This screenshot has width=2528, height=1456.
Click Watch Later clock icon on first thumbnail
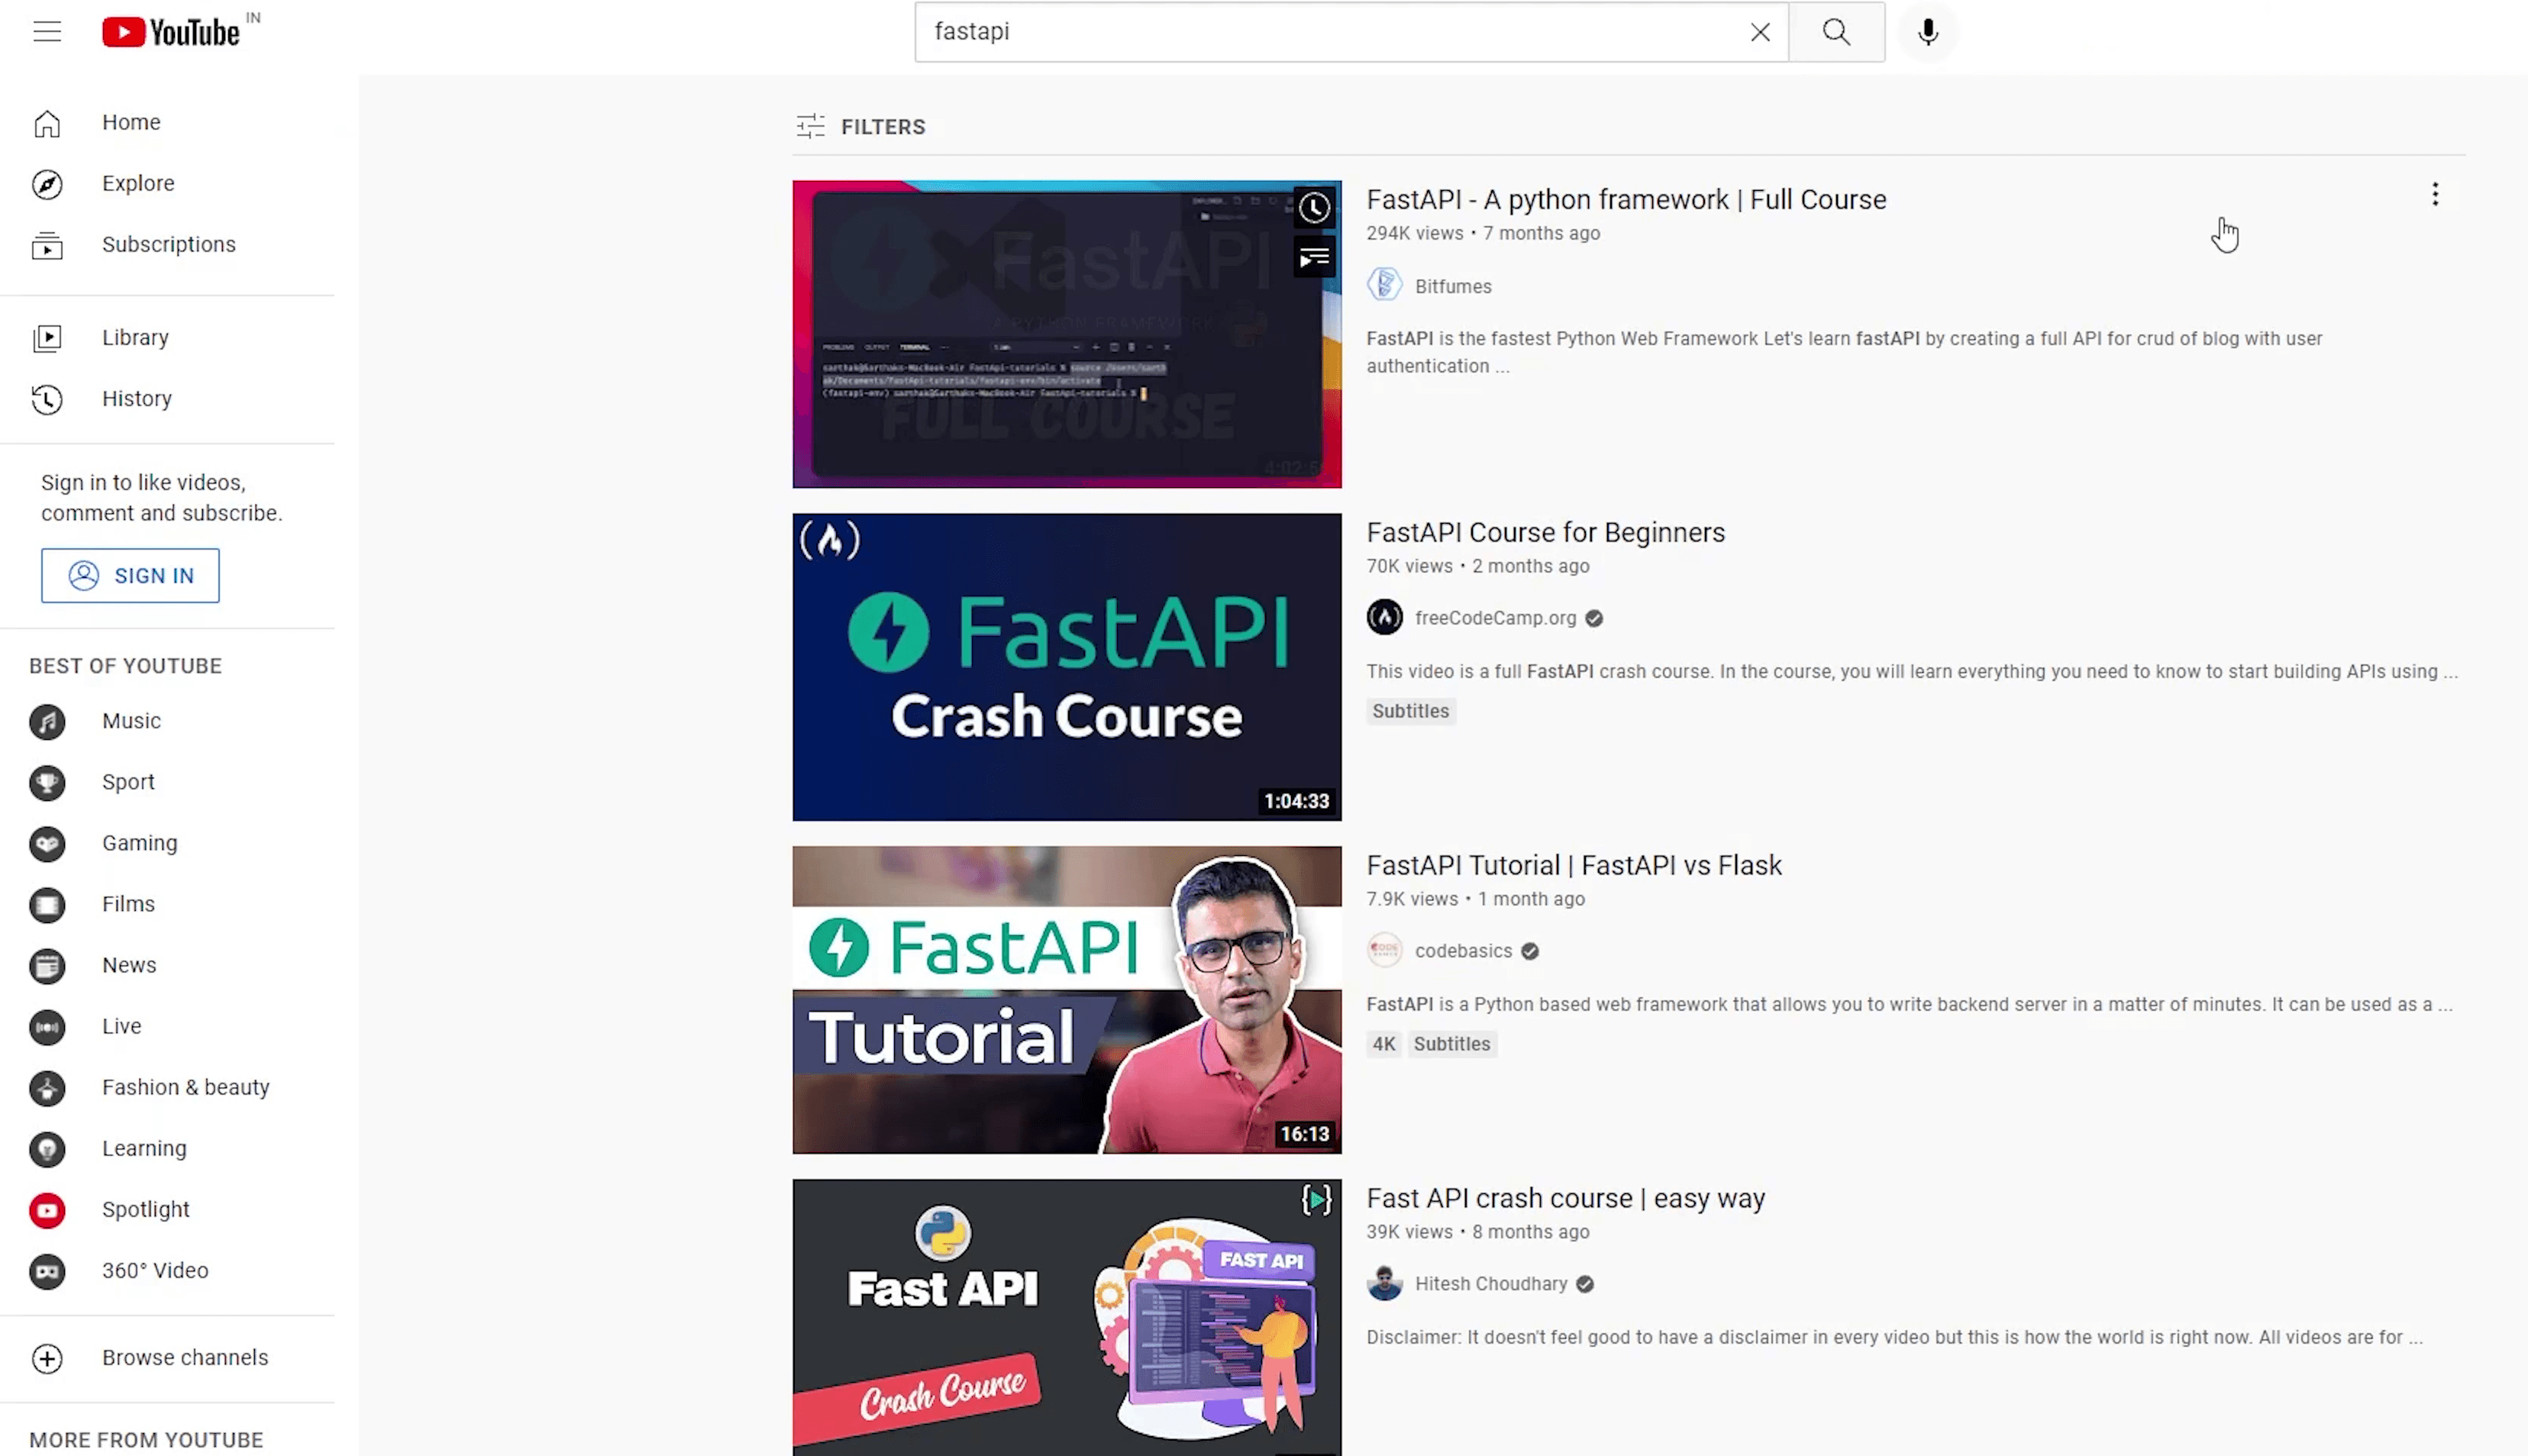click(x=1314, y=208)
